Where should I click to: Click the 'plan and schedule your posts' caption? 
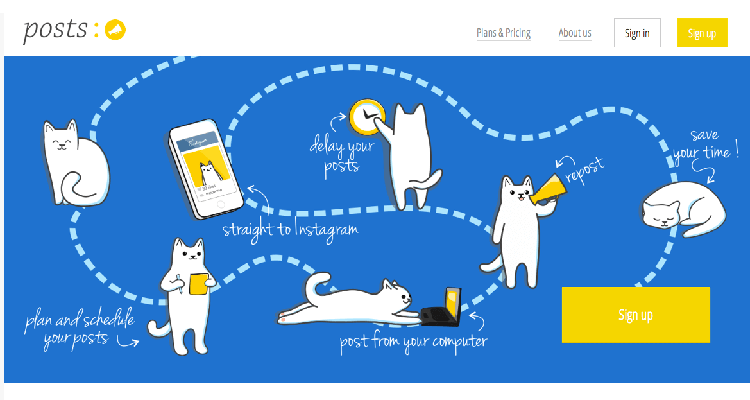click(79, 329)
